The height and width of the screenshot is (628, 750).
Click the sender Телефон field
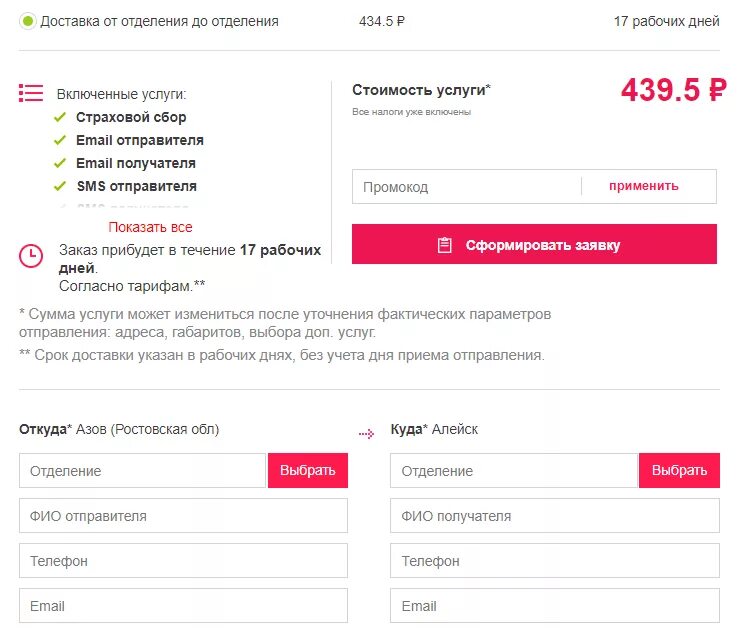pos(183,561)
